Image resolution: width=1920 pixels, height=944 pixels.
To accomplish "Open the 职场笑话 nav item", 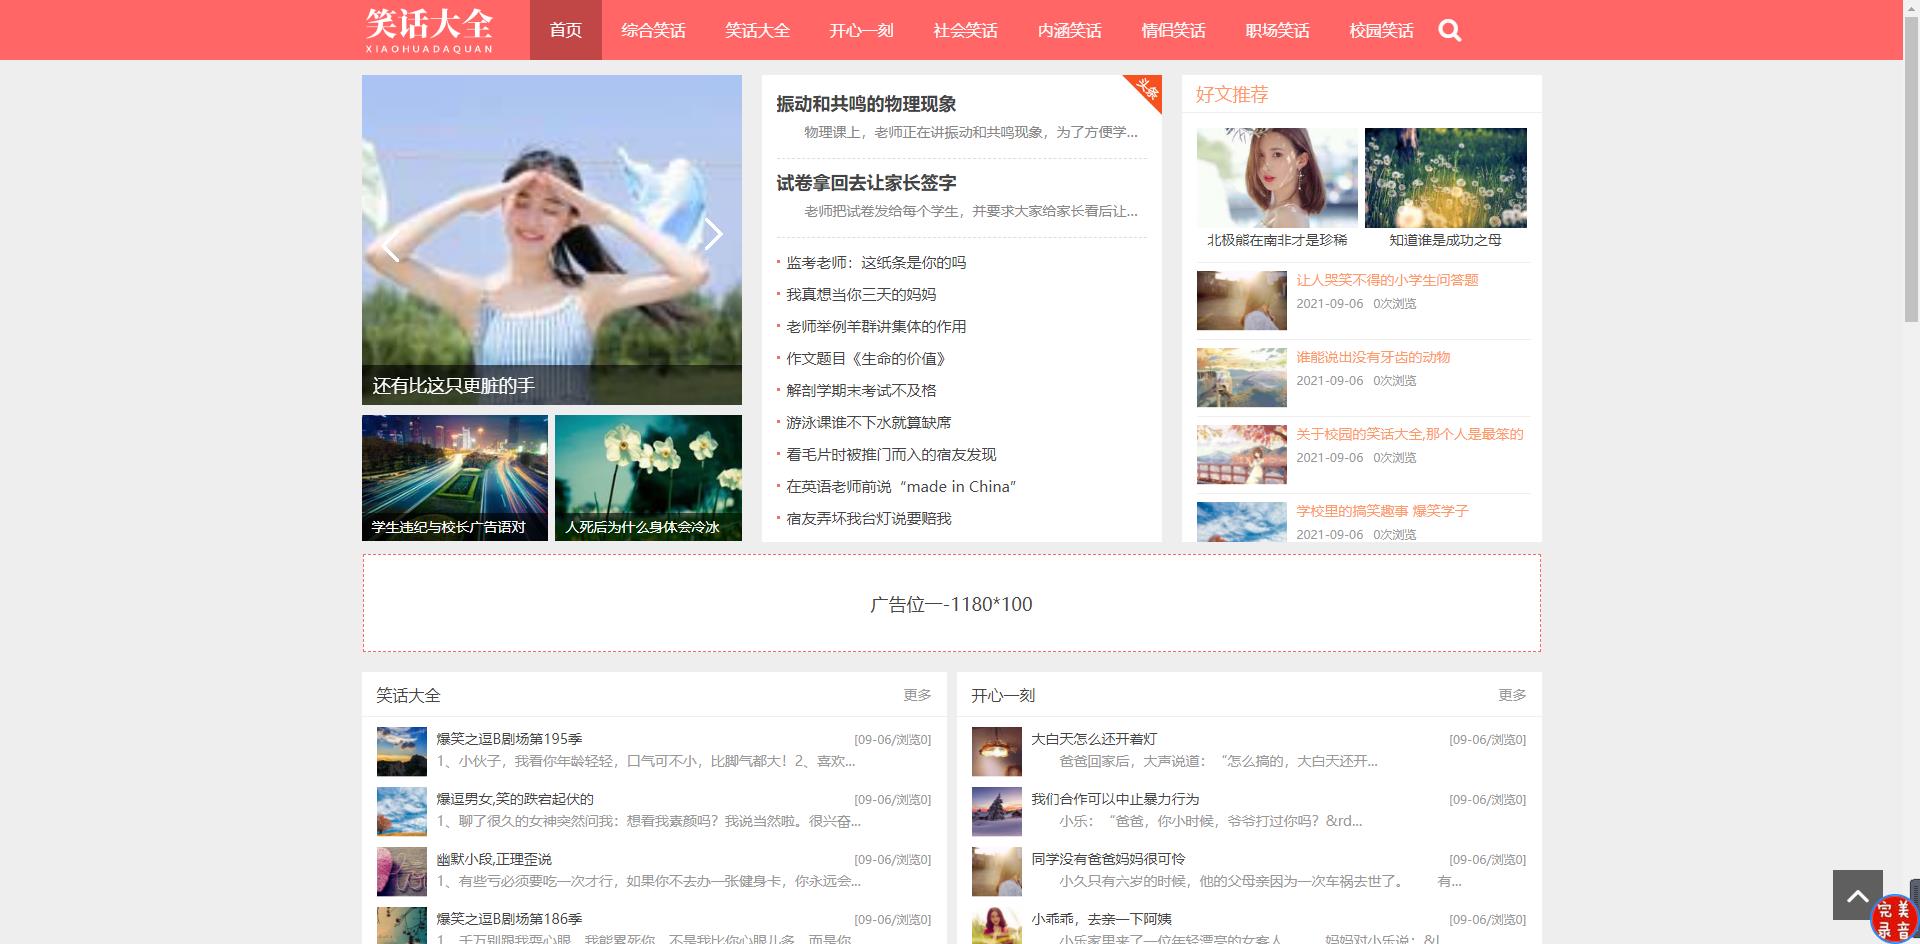I will tap(1277, 30).
